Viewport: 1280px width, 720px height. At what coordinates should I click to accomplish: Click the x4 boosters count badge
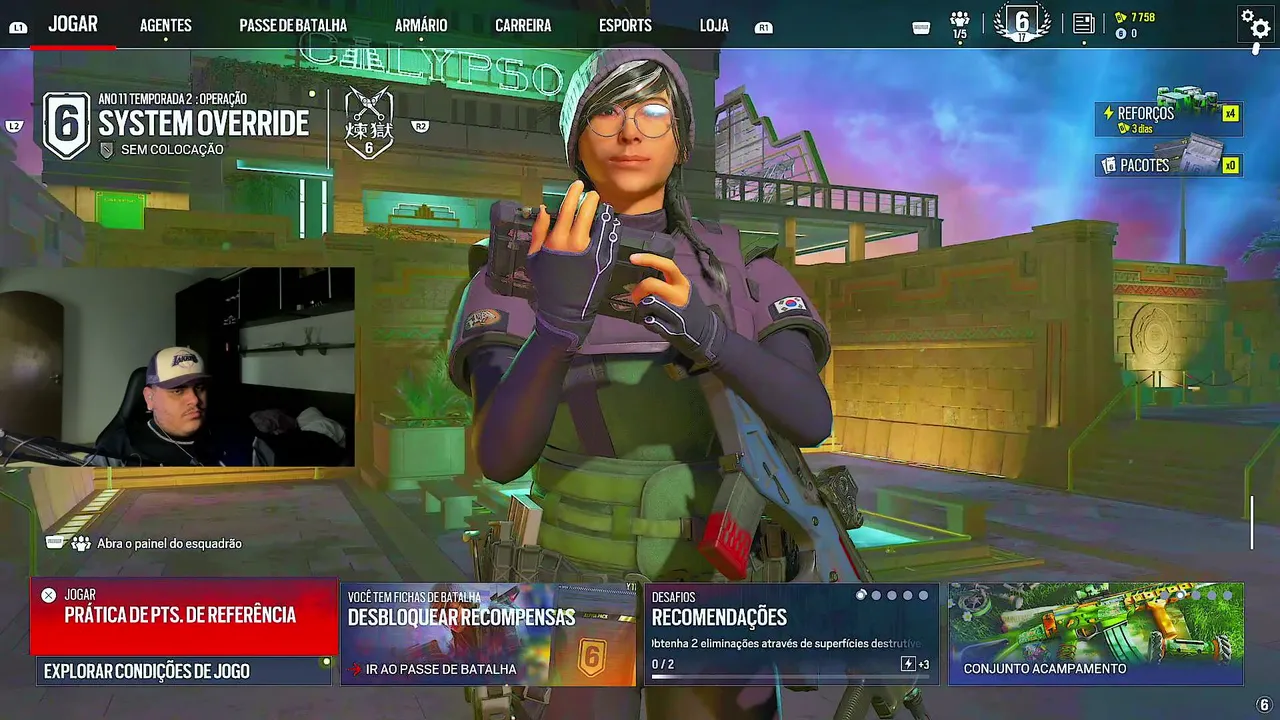click(x=1231, y=113)
